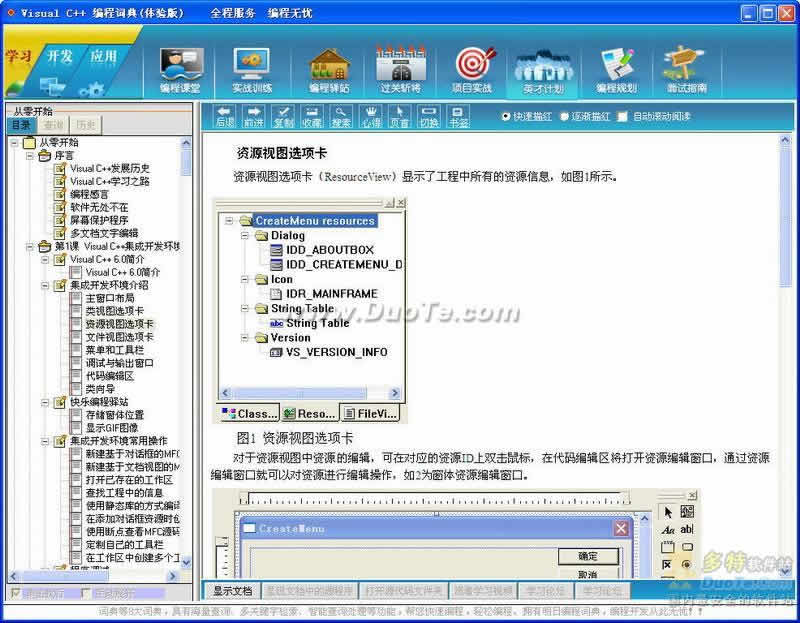Open bookmarks with the 书签 icon
Image resolution: width=800 pixels, height=623 pixels.
click(458, 116)
